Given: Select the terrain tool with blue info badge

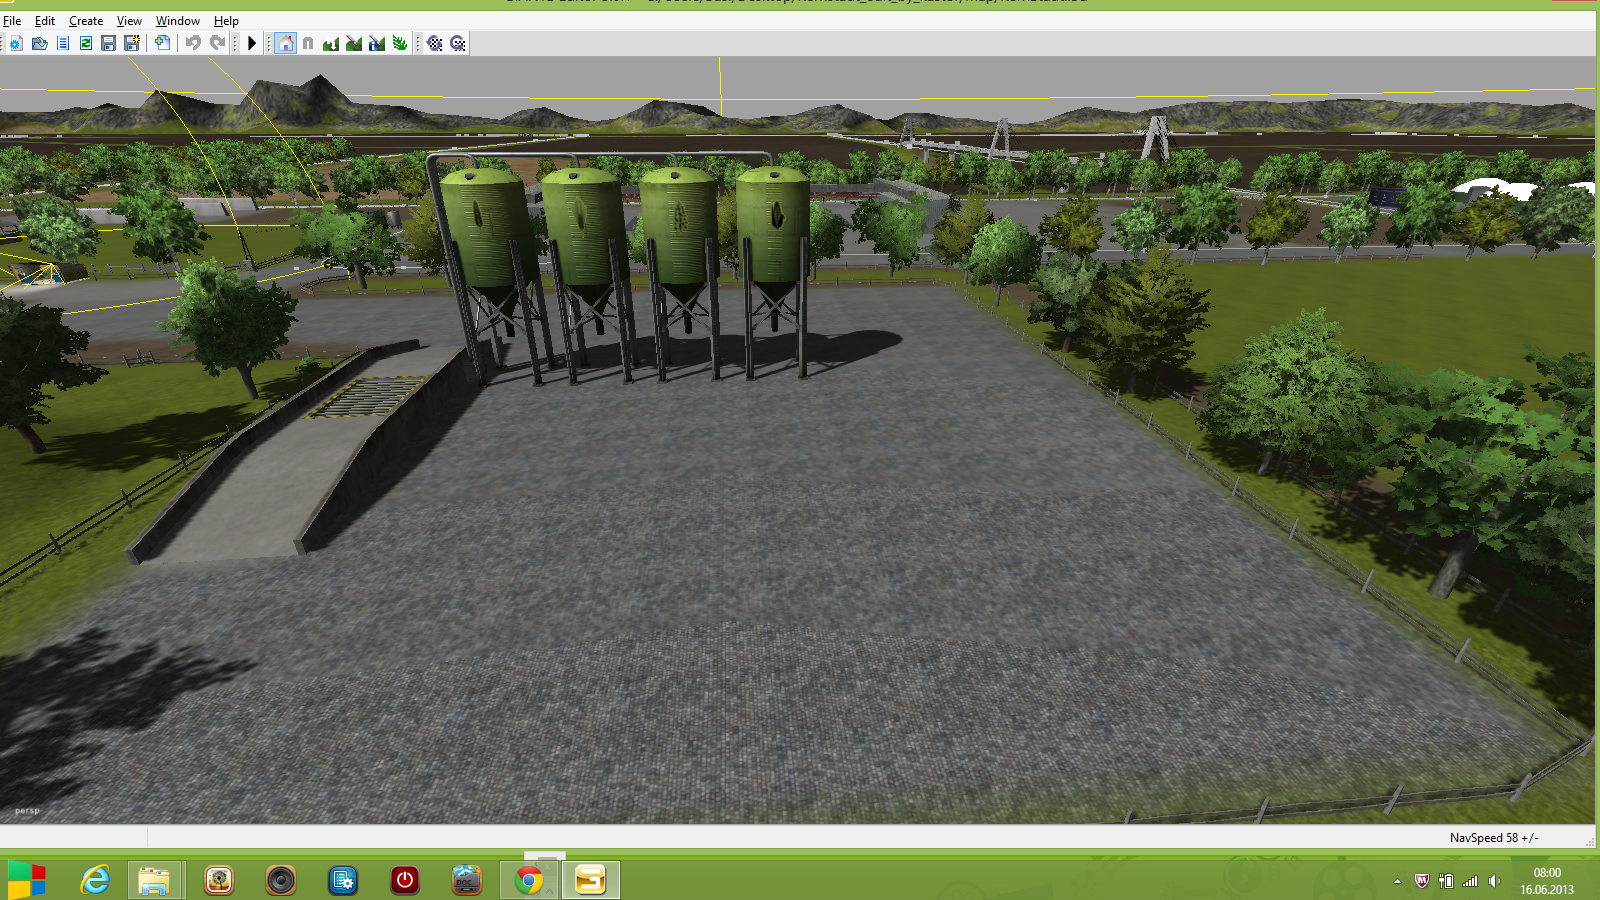Looking at the screenshot, I should [377, 43].
